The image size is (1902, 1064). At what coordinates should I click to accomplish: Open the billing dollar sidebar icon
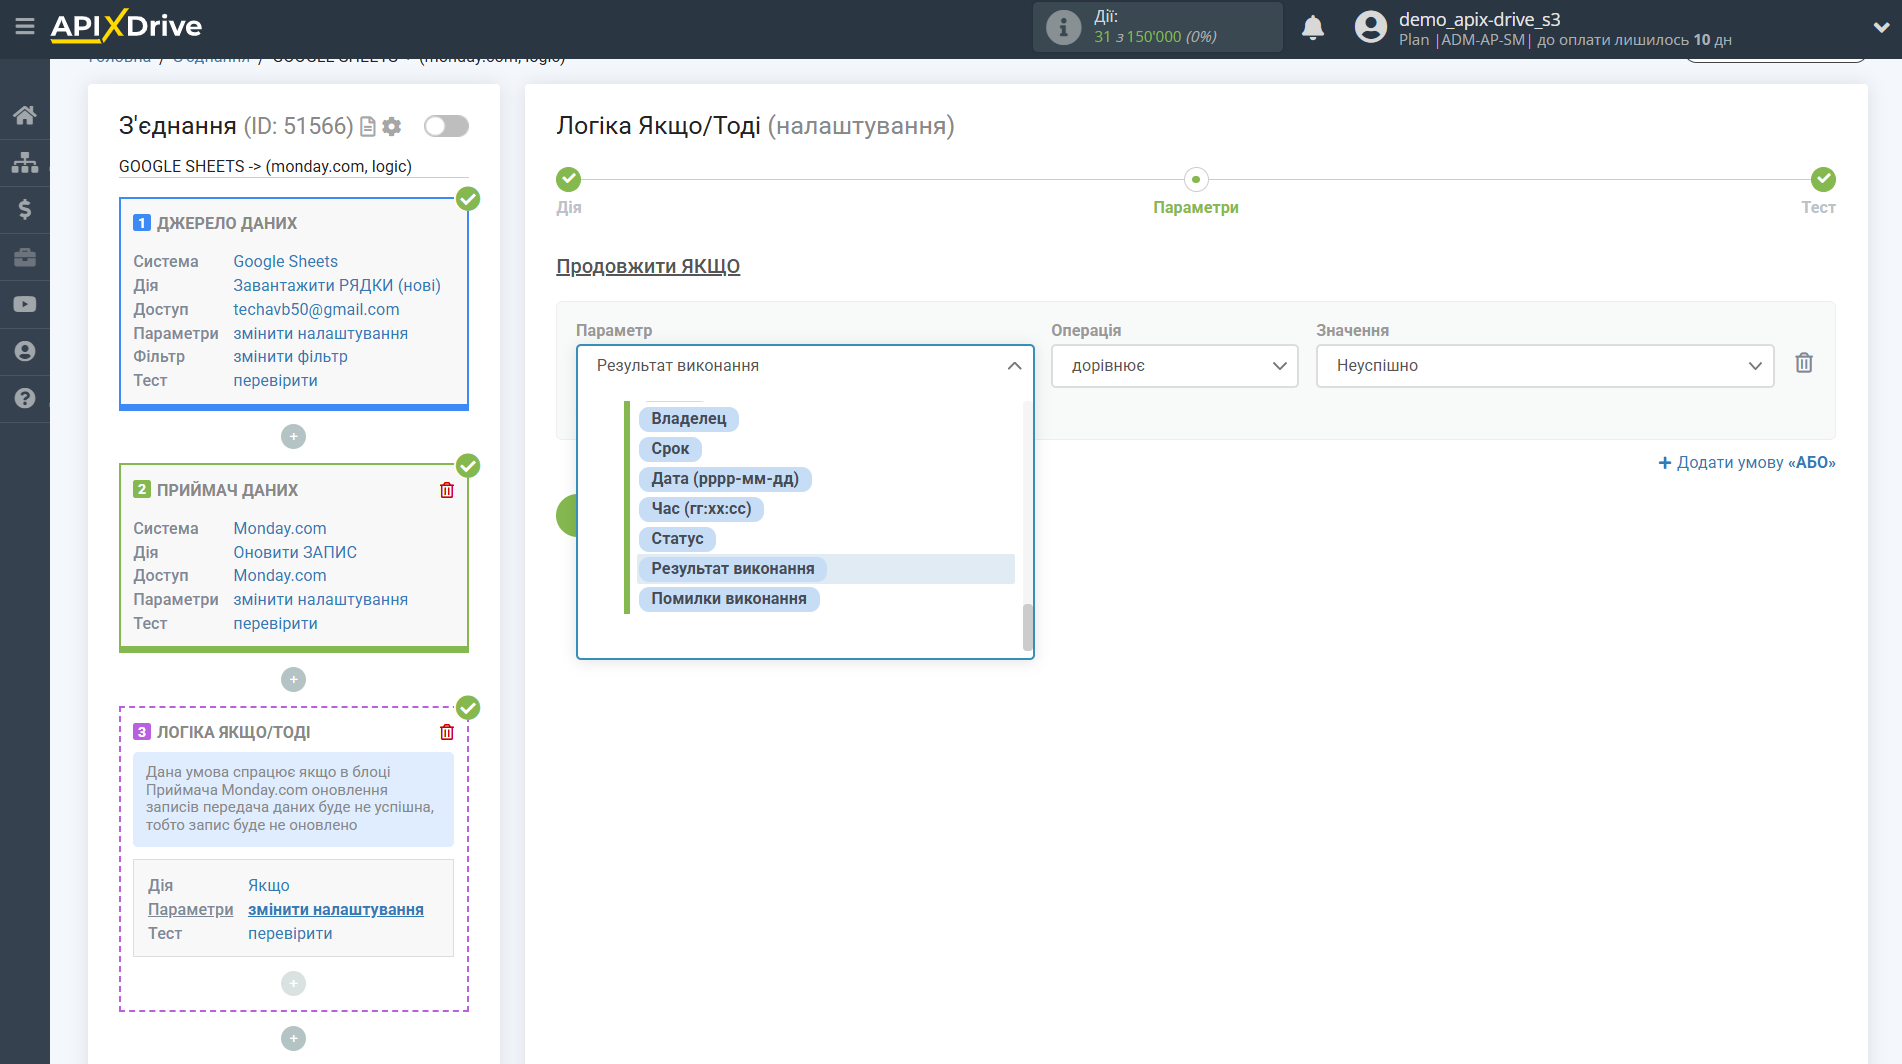[25, 209]
